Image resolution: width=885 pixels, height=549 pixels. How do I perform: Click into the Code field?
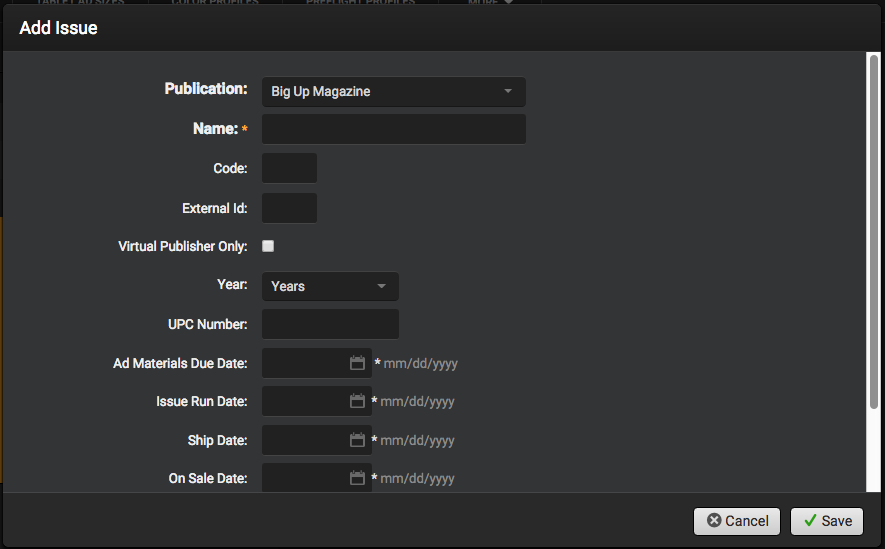289,169
